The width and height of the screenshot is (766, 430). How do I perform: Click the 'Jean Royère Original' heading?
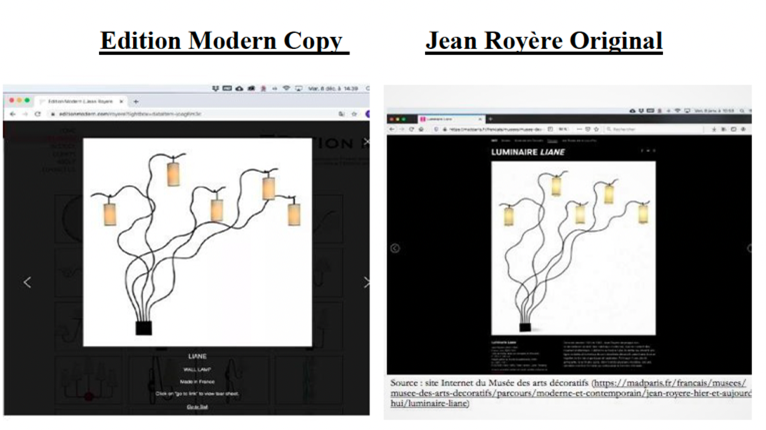544,41
